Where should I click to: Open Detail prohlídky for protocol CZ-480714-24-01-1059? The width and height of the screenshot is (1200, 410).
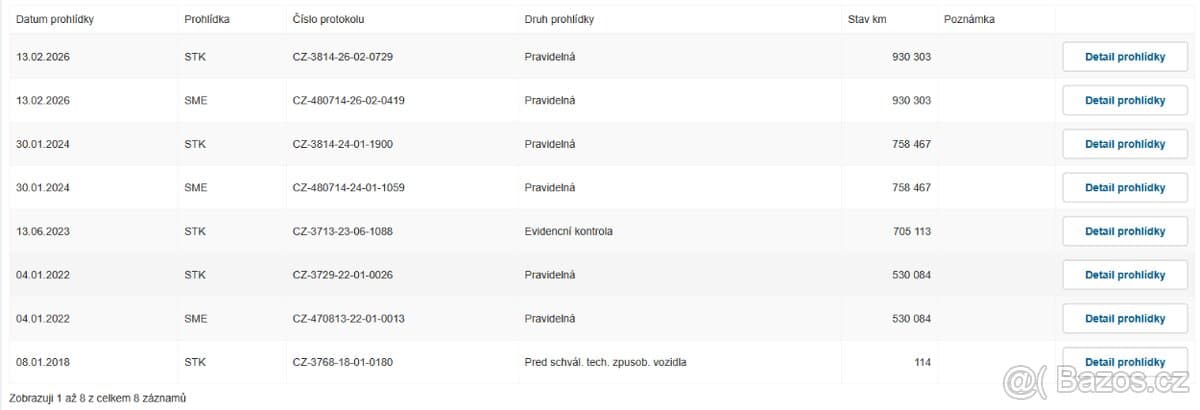[1125, 188]
